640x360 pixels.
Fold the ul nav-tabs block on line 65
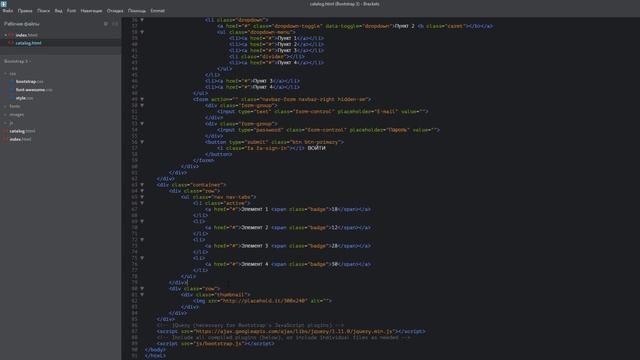point(142,197)
